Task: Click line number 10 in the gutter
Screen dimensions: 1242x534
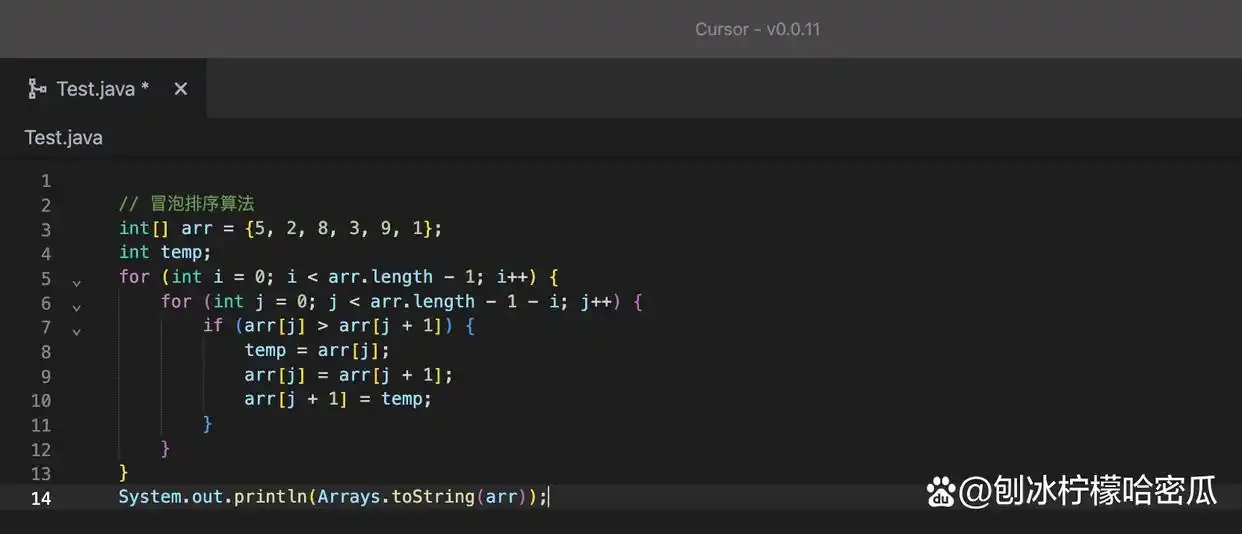Action: point(40,400)
